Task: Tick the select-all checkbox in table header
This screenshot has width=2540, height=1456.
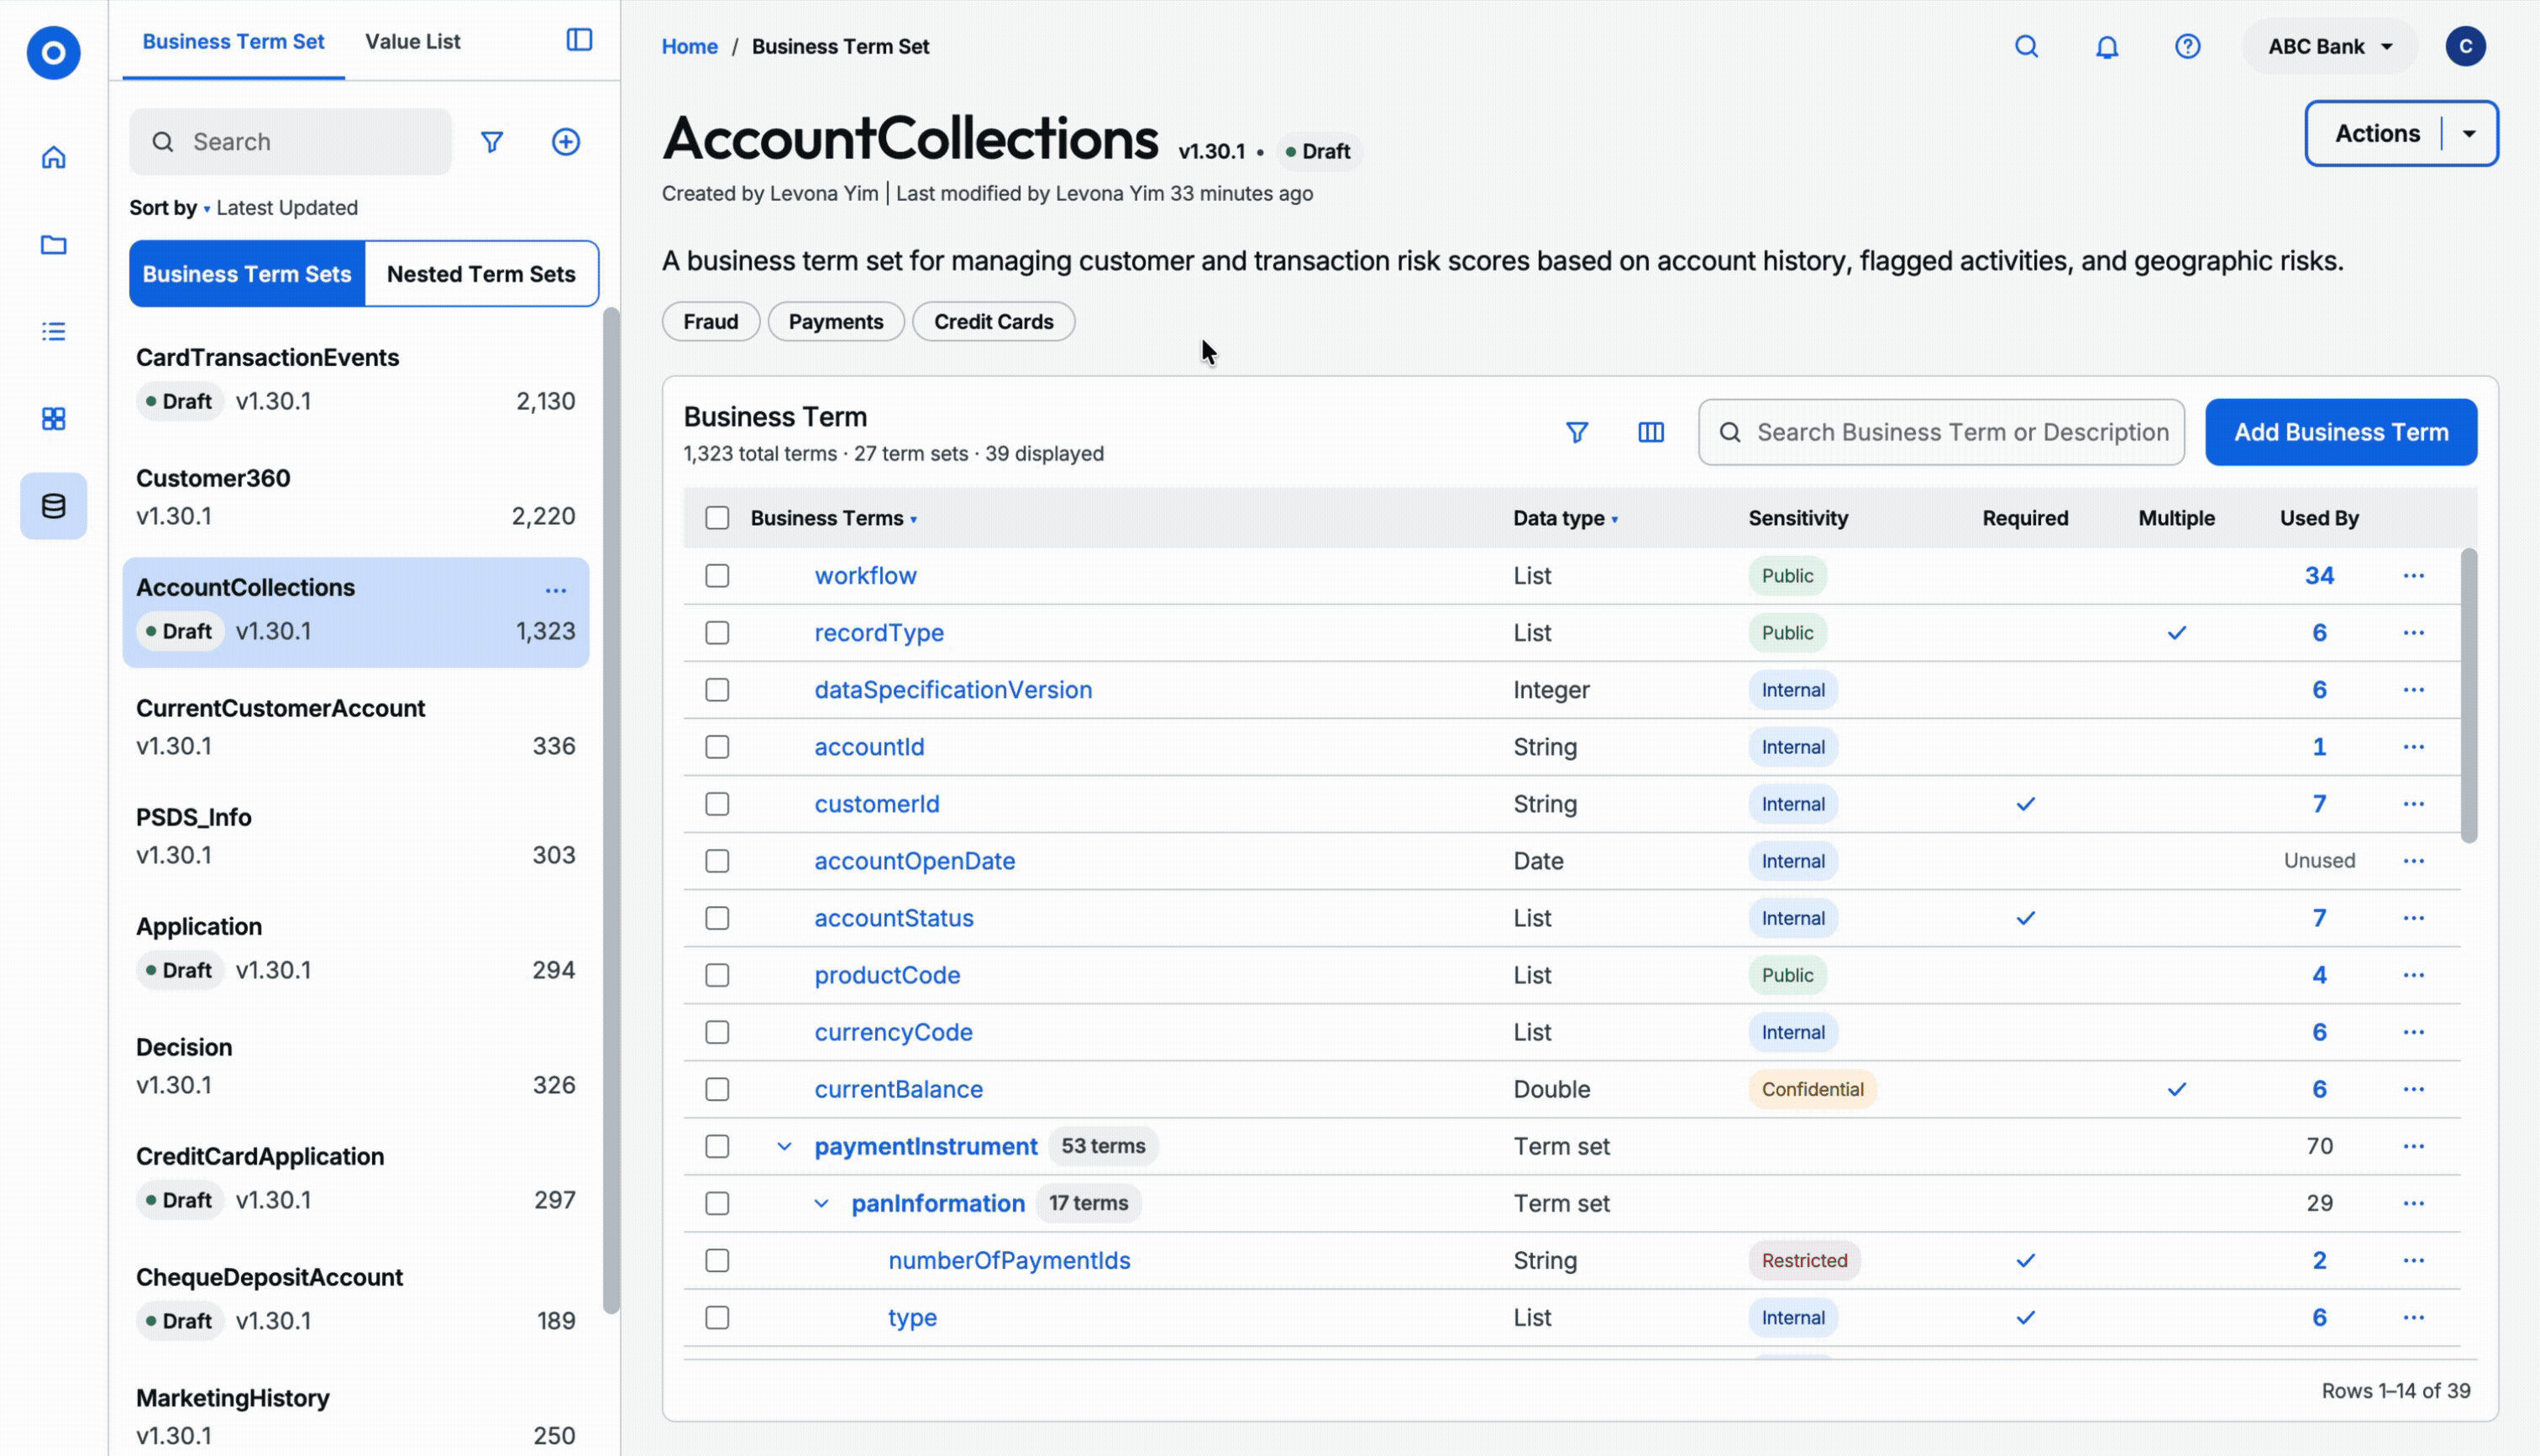Action: point(717,518)
